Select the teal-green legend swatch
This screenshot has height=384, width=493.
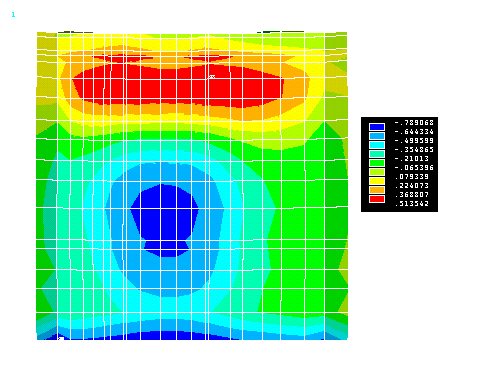click(x=377, y=154)
